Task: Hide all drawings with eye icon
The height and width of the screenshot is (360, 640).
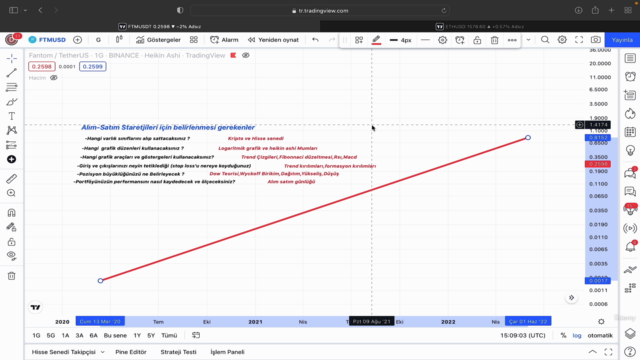Action: click(x=11, y=256)
